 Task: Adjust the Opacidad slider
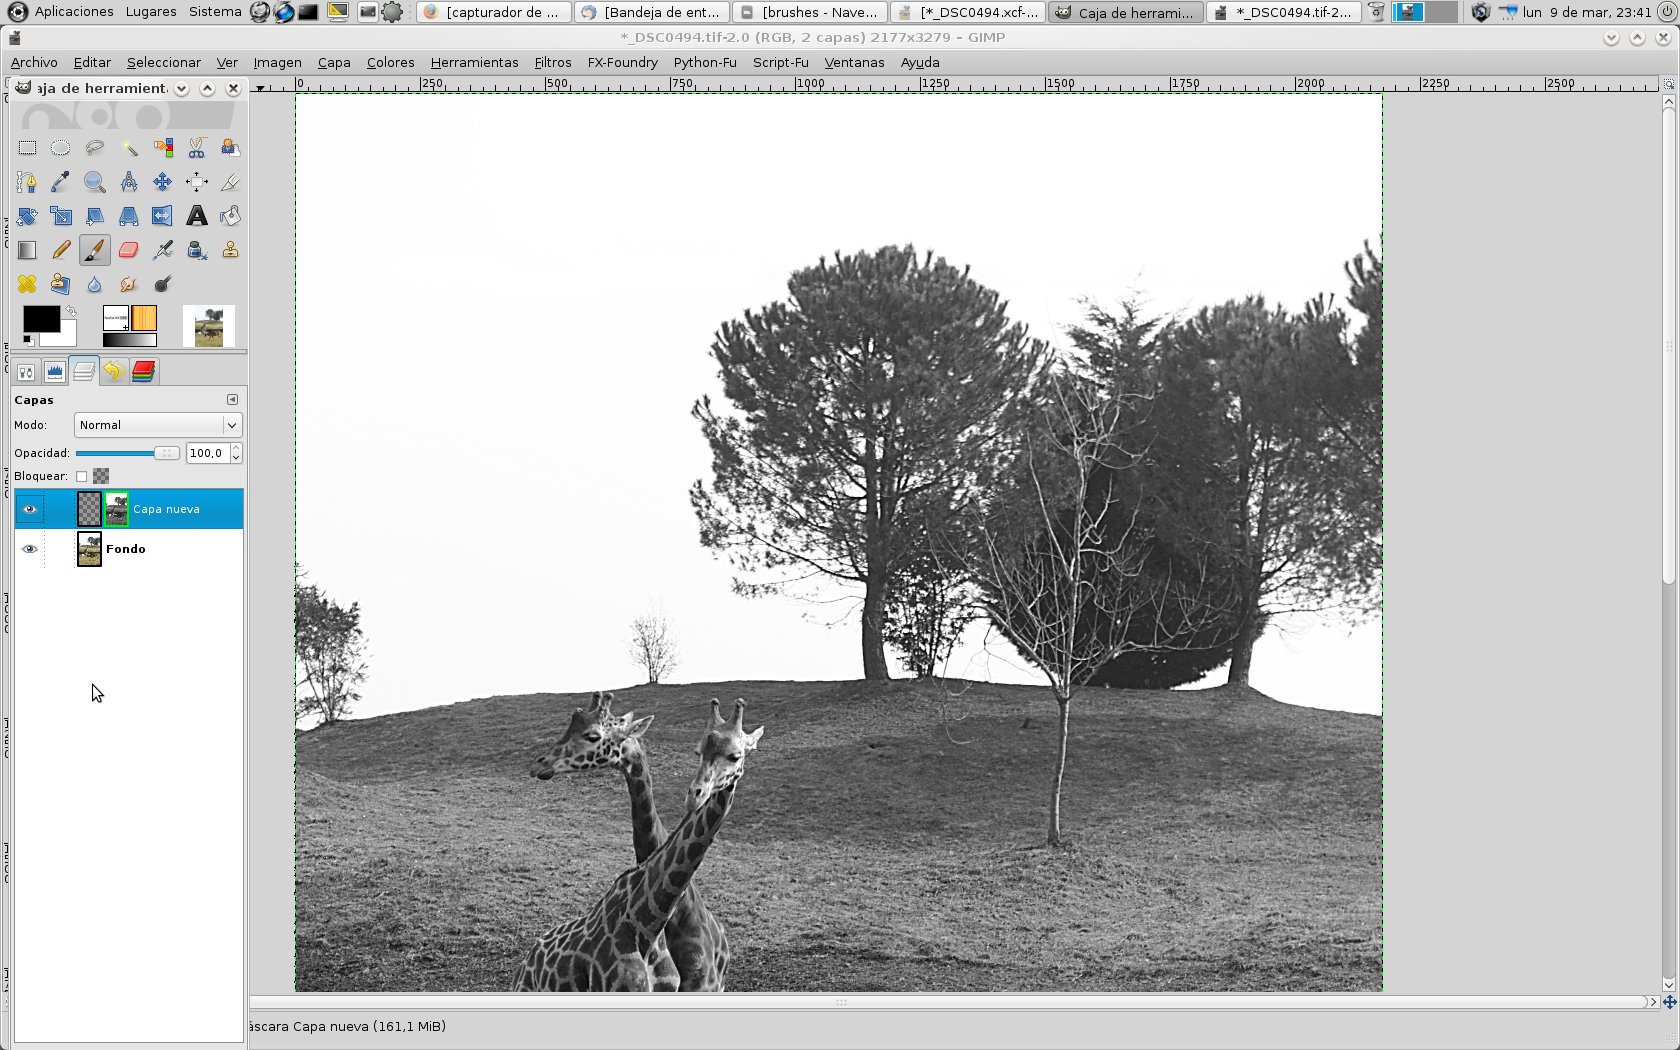(x=127, y=453)
